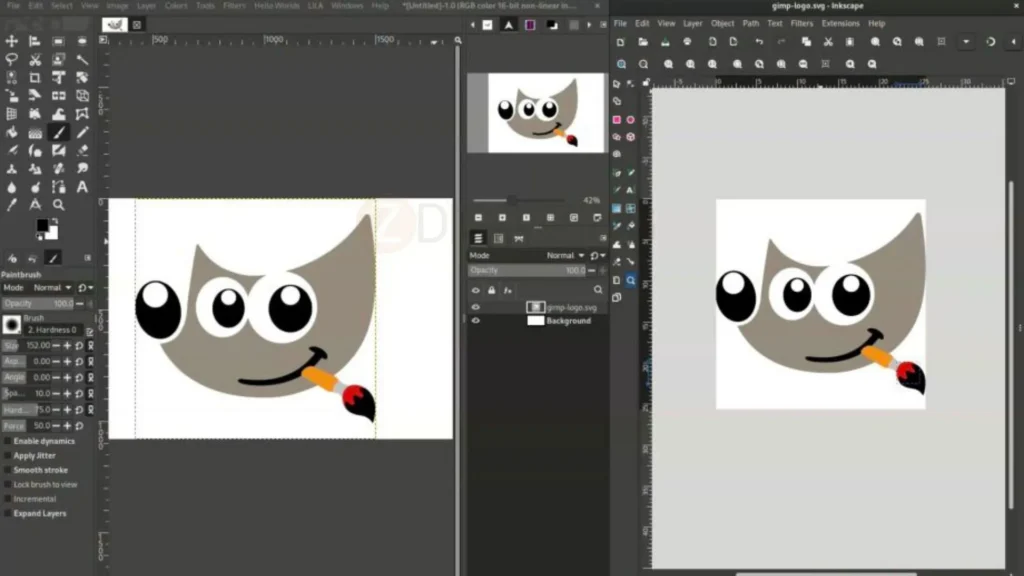Enable dynamics checkbox in Paintbrush options
This screenshot has height=576, width=1024.
[x=7, y=441]
